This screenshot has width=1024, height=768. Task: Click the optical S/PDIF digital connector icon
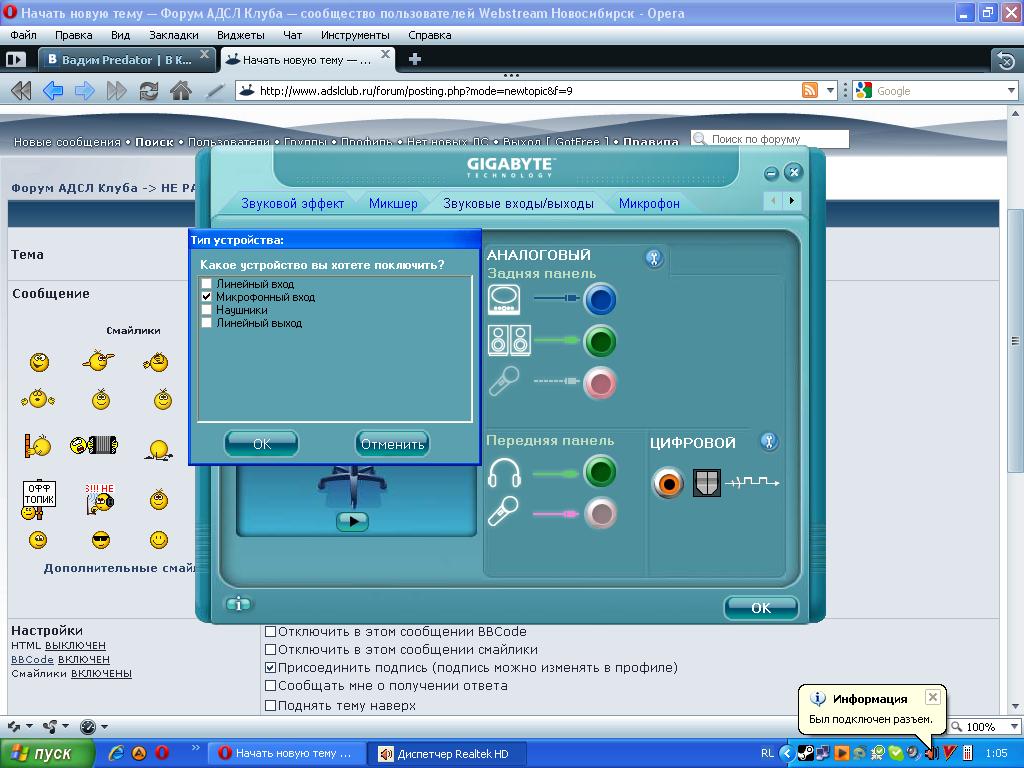[x=707, y=483]
